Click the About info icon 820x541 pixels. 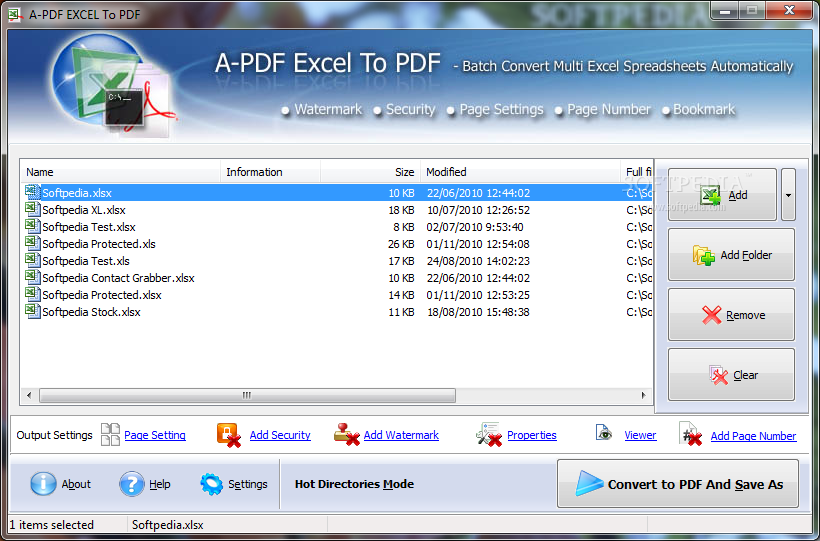point(43,483)
